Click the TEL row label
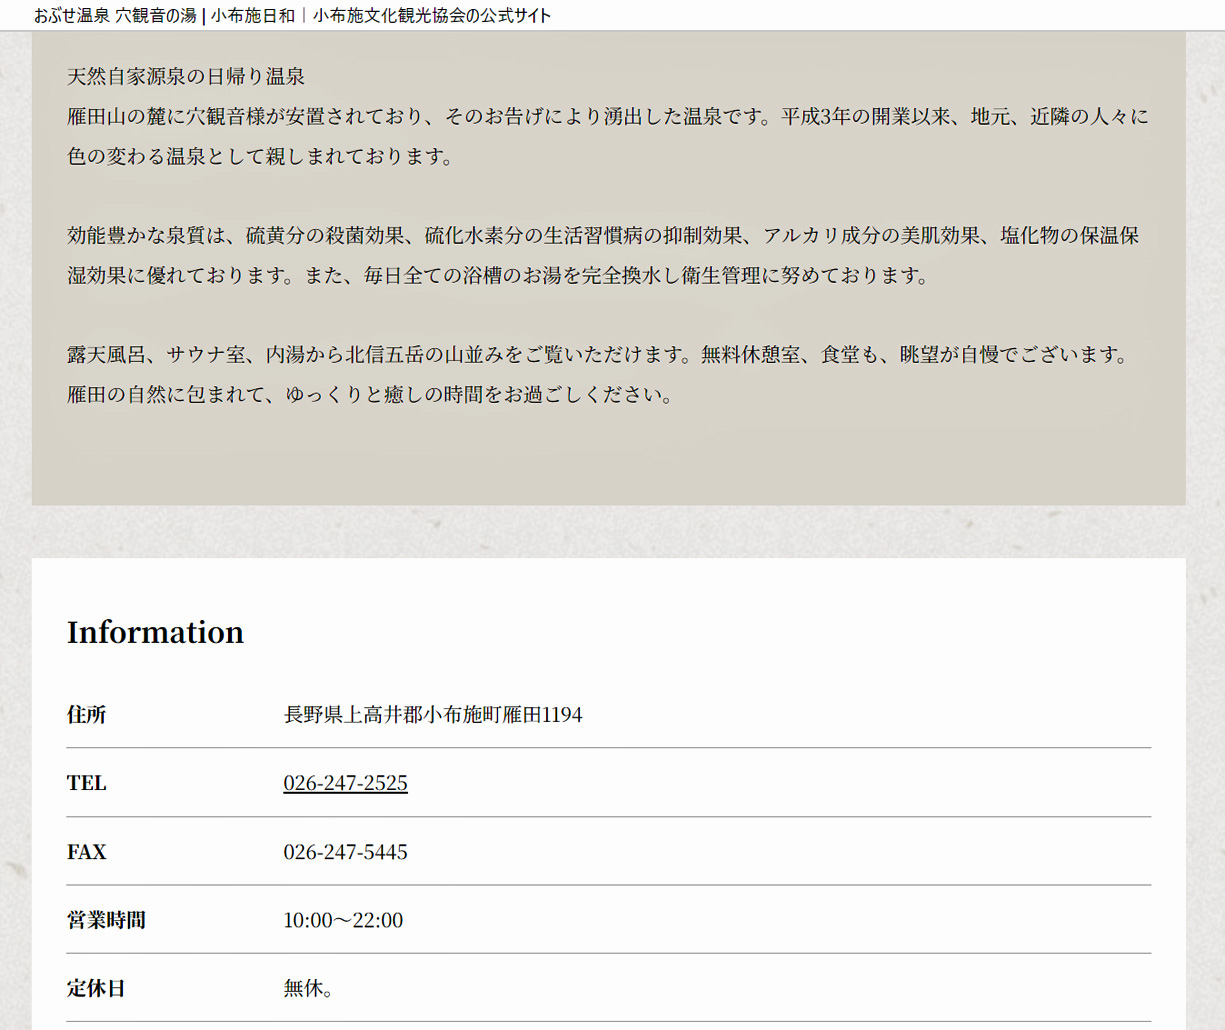This screenshot has height=1030, width=1225. [86, 783]
